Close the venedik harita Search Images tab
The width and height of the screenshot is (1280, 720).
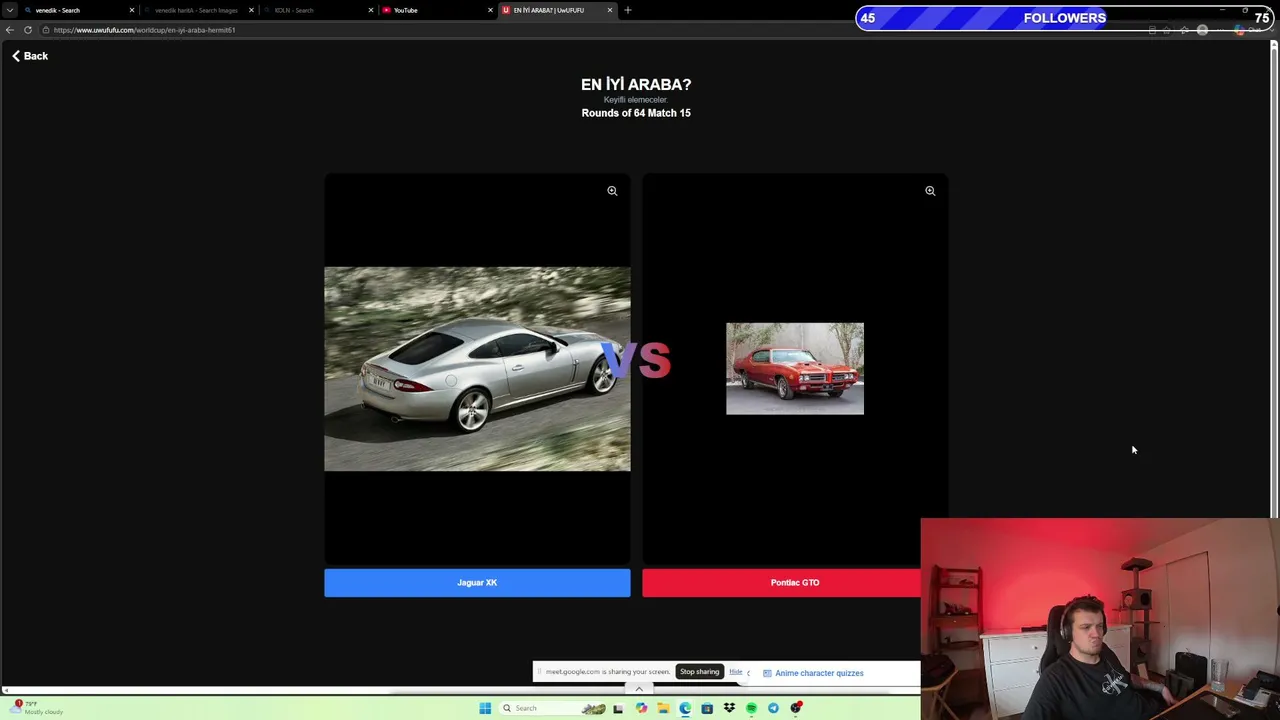(x=251, y=10)
